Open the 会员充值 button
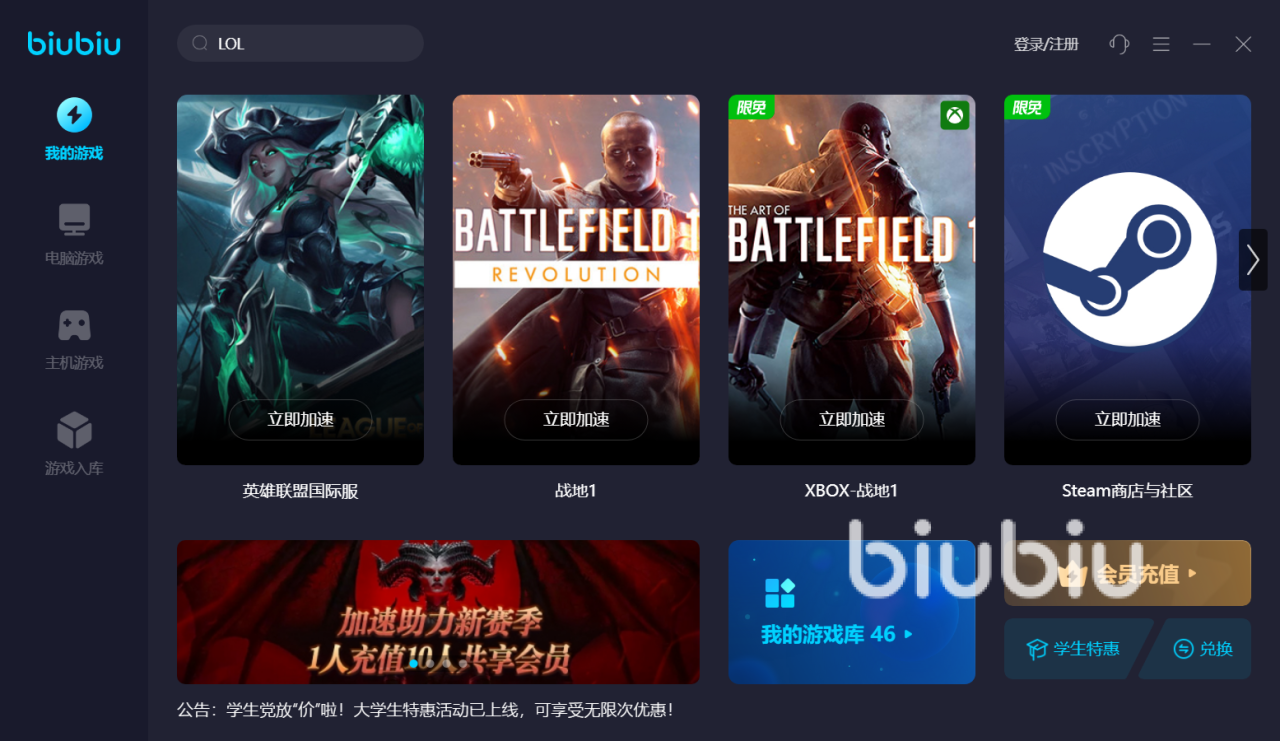The image size is (1280, 741). [1127, 573]
